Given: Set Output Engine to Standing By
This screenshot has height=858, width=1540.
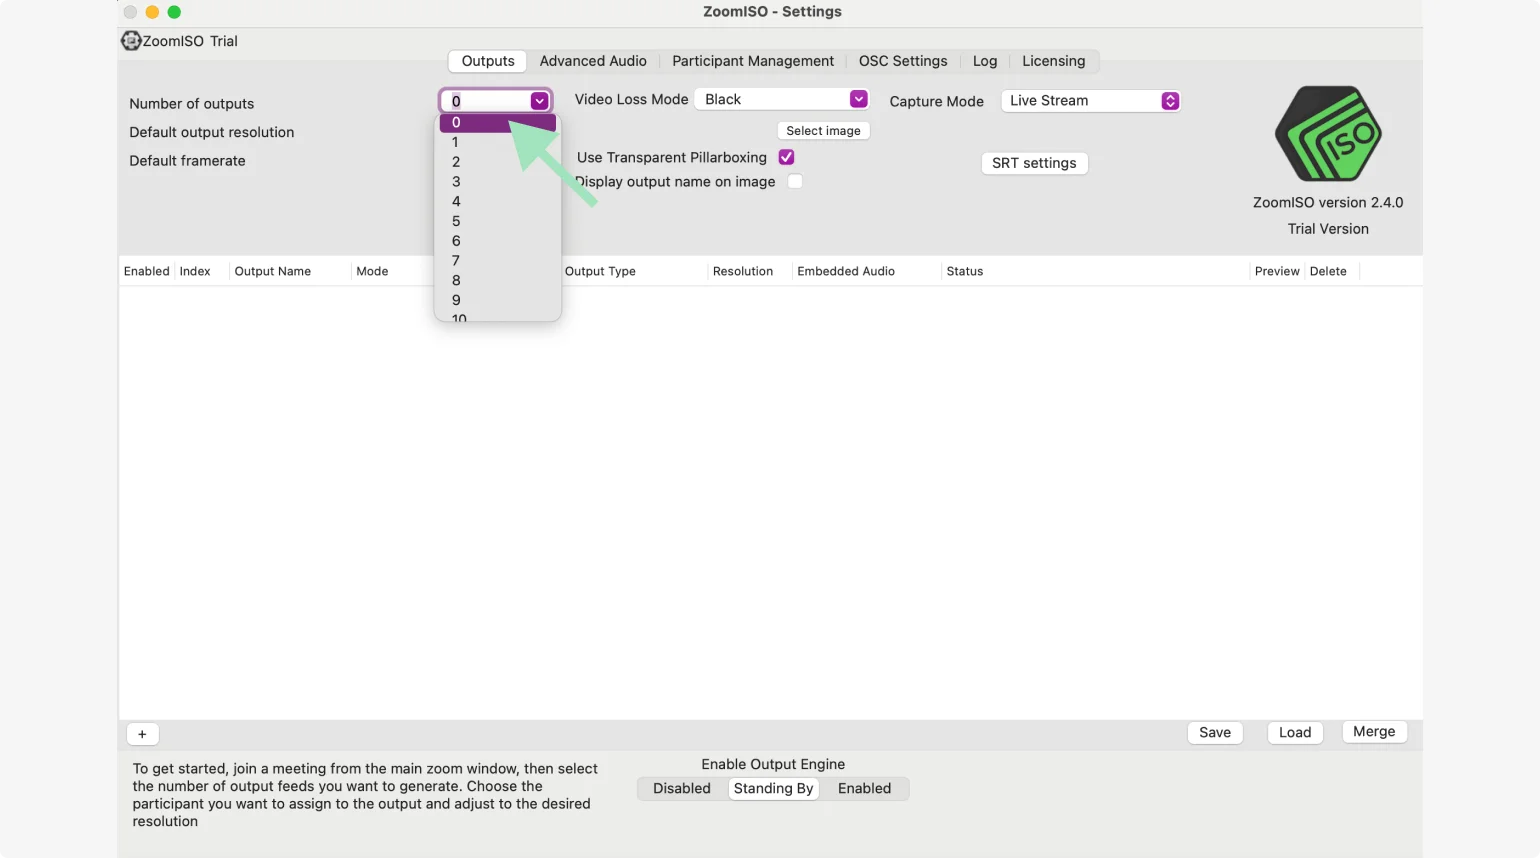Looking at the screenshot, I should pyautogui.click(x=774, y=789).
